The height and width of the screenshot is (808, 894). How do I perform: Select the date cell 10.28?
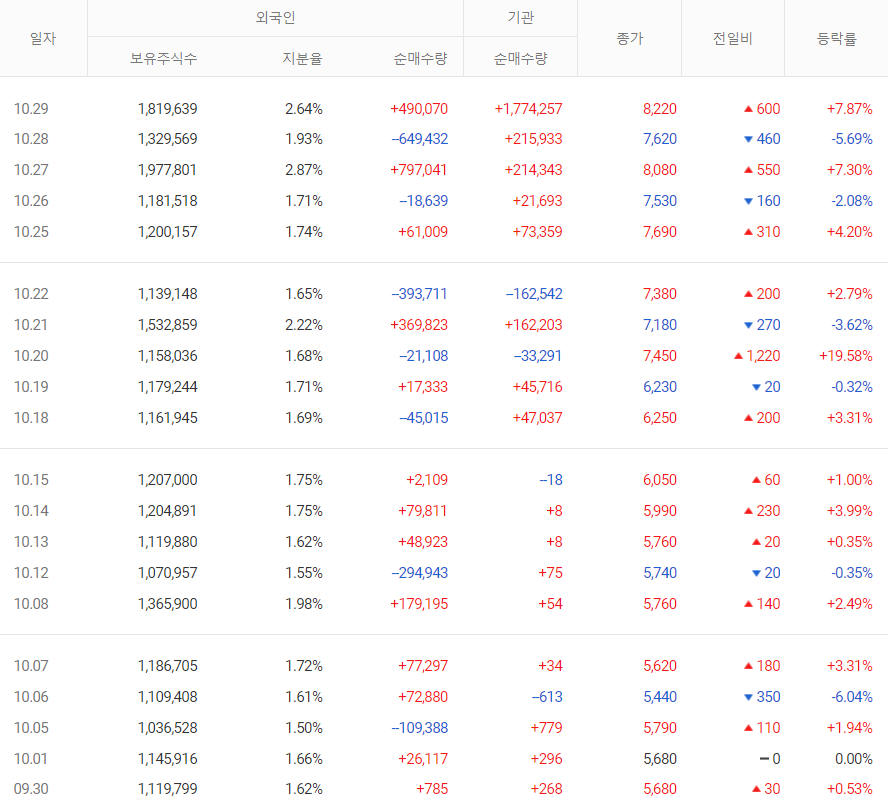[31, 139]
